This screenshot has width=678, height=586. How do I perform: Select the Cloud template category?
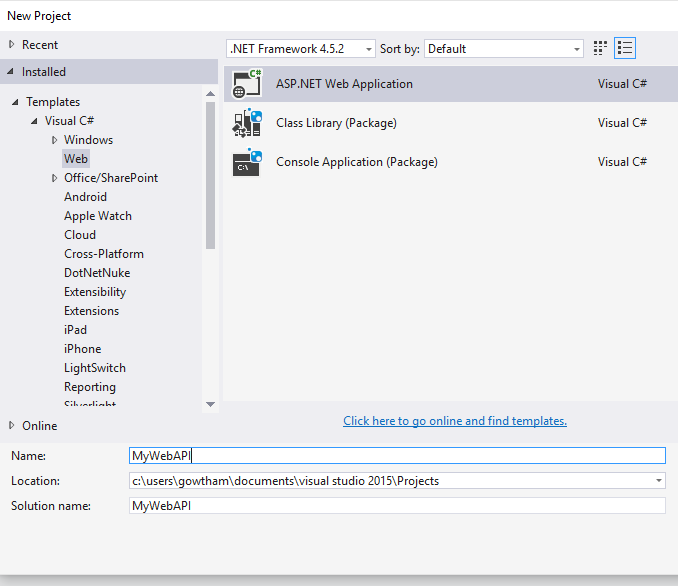pyautogui.click(x=80, y=235)
